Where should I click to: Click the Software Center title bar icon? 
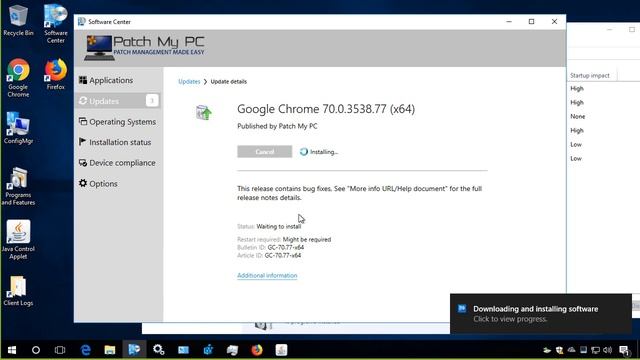[x=82, y=22]
